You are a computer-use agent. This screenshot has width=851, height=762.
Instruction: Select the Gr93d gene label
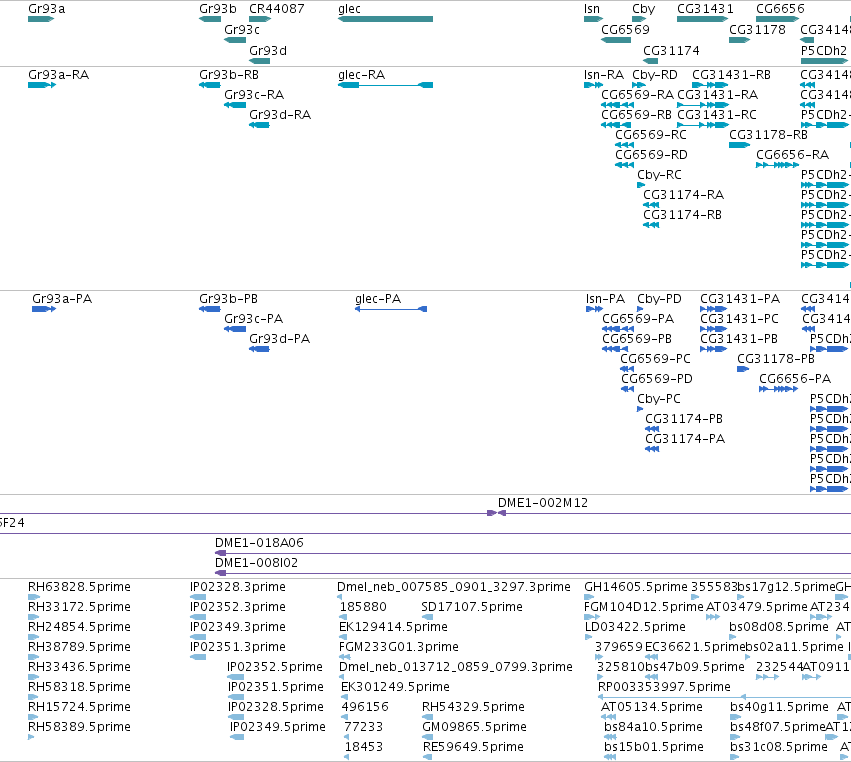(268, 51)
